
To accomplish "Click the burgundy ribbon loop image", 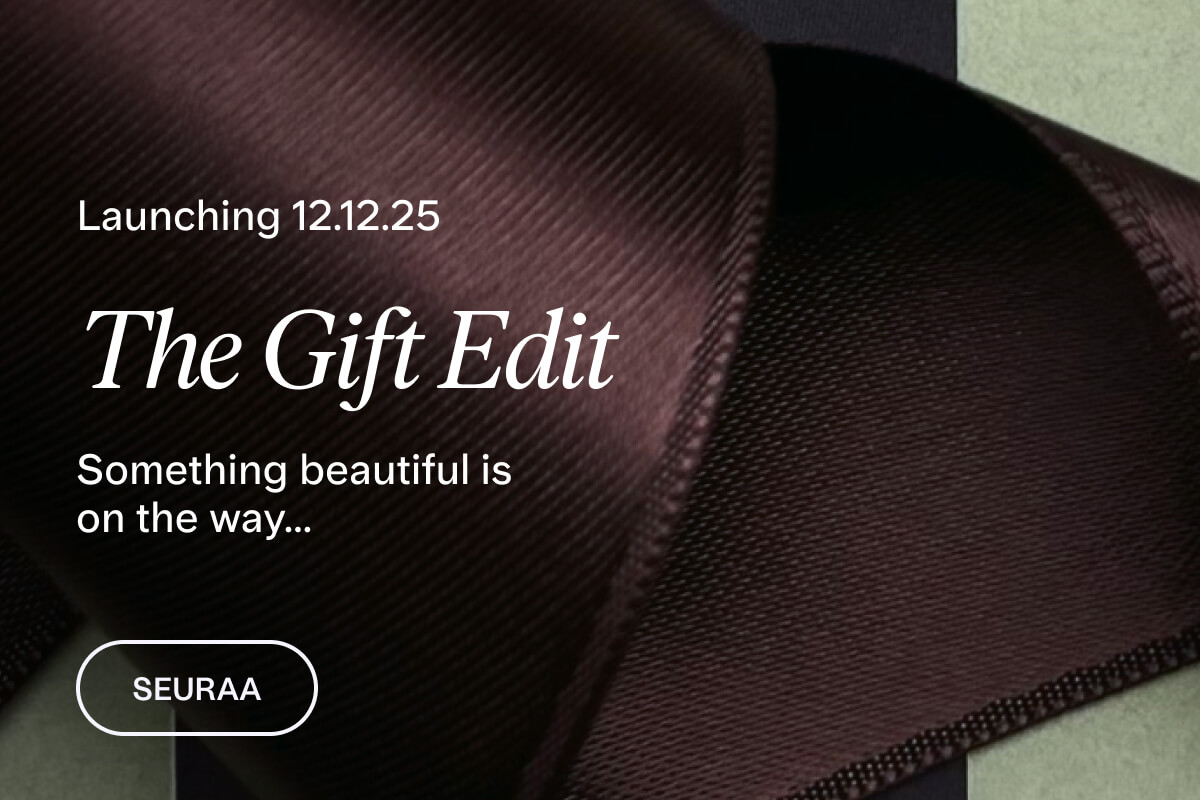I will [x=600, y=400].
